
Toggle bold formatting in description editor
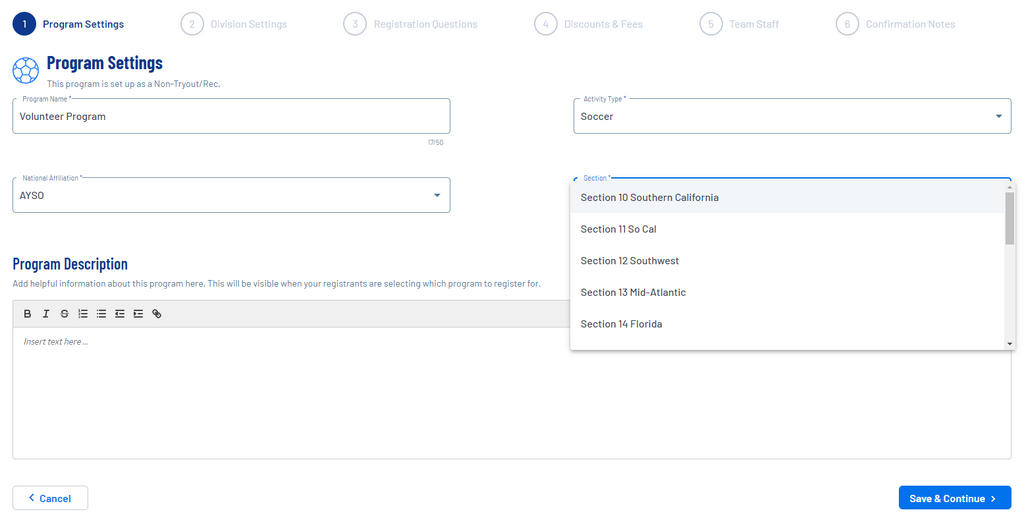(27, 314)
